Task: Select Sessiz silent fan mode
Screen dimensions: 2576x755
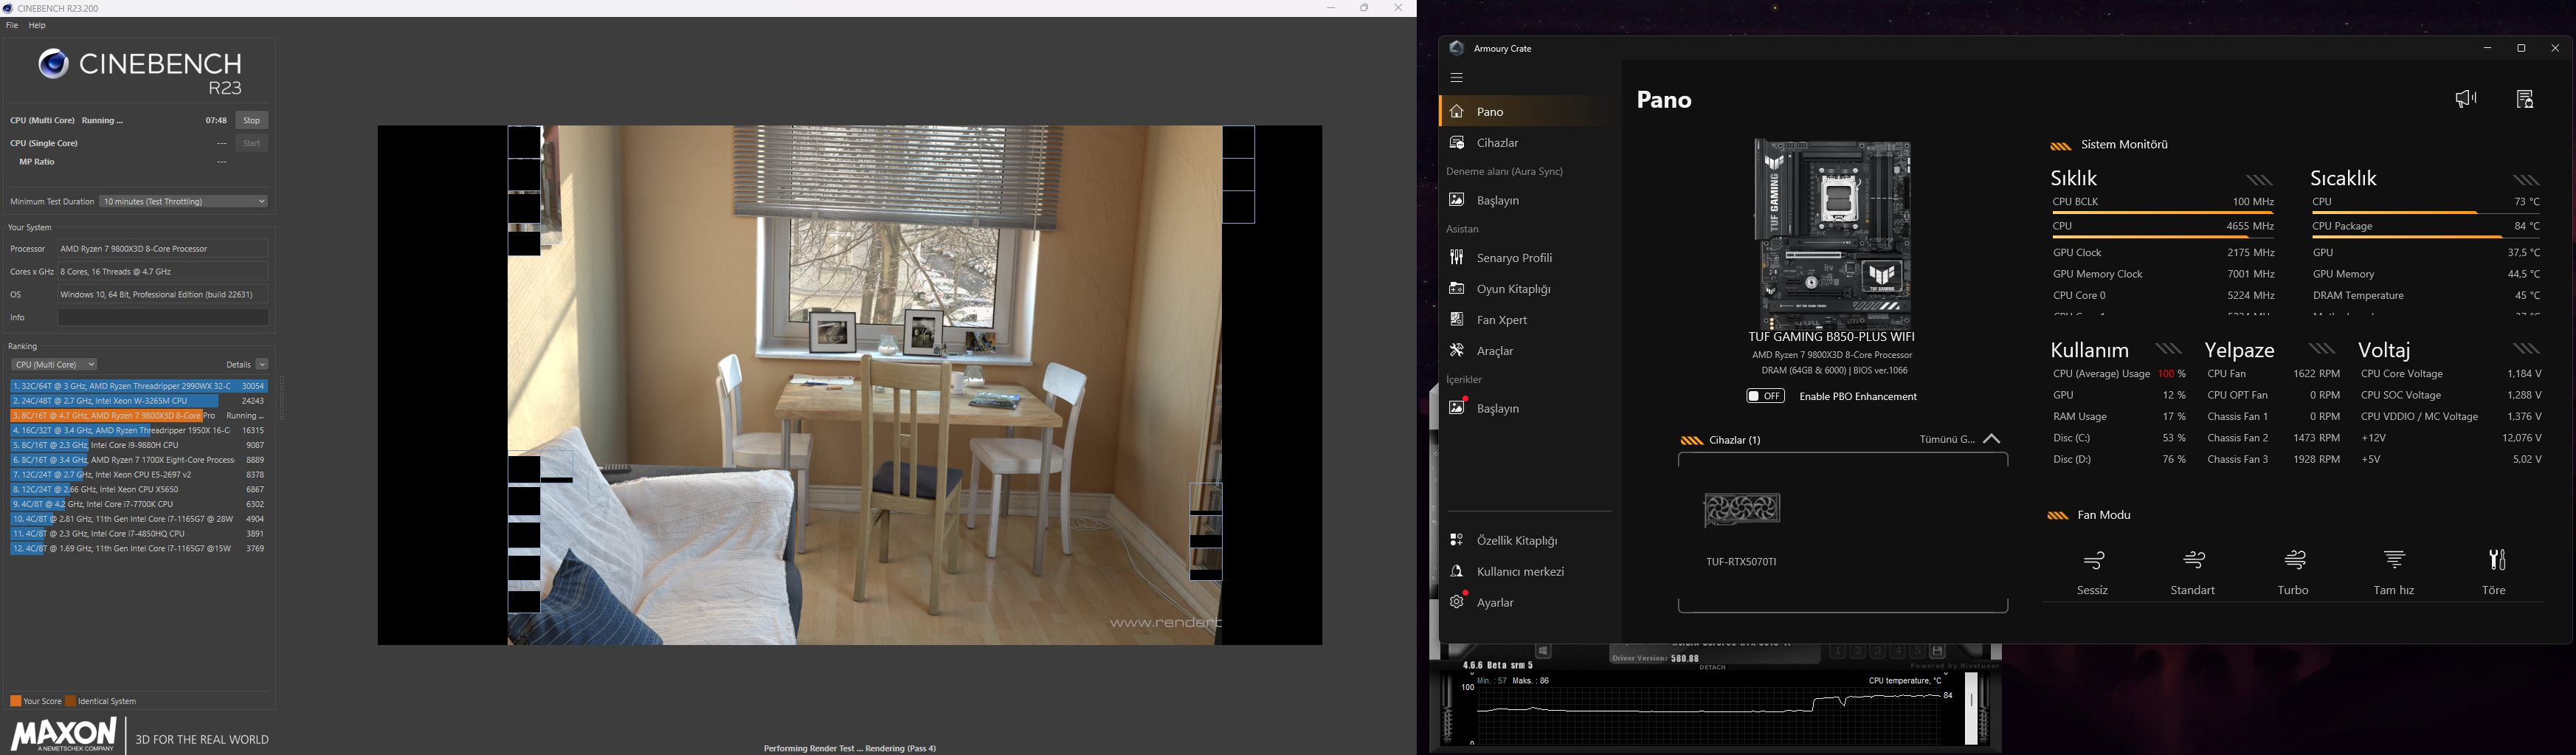Action: point(2093,572)
